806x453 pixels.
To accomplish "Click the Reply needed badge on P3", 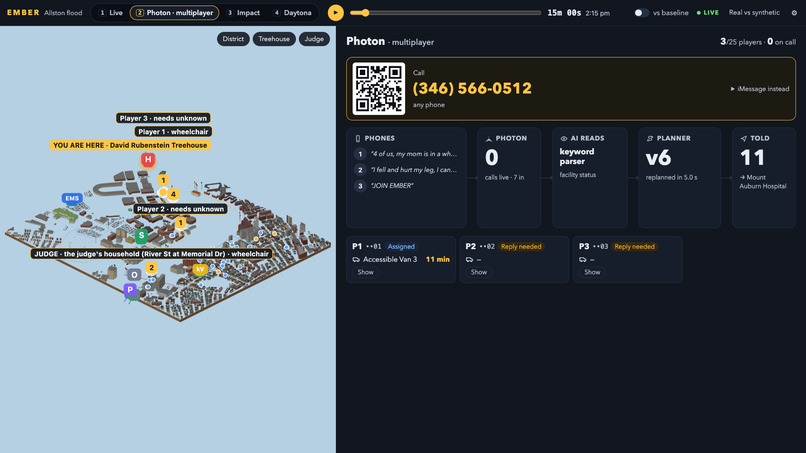I will point(634,247).
